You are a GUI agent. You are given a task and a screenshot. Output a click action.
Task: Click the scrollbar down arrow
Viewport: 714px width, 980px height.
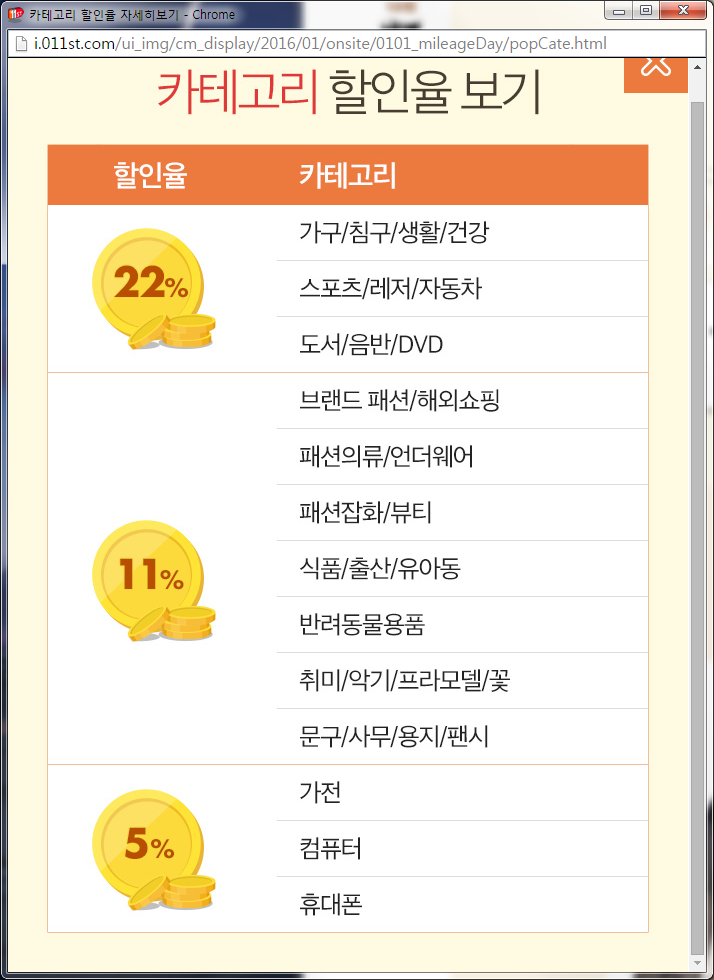tap(698, 963)
